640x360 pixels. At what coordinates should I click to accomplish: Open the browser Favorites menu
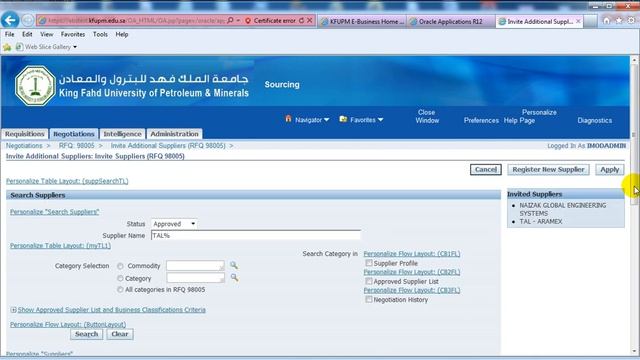pos(73,34)
